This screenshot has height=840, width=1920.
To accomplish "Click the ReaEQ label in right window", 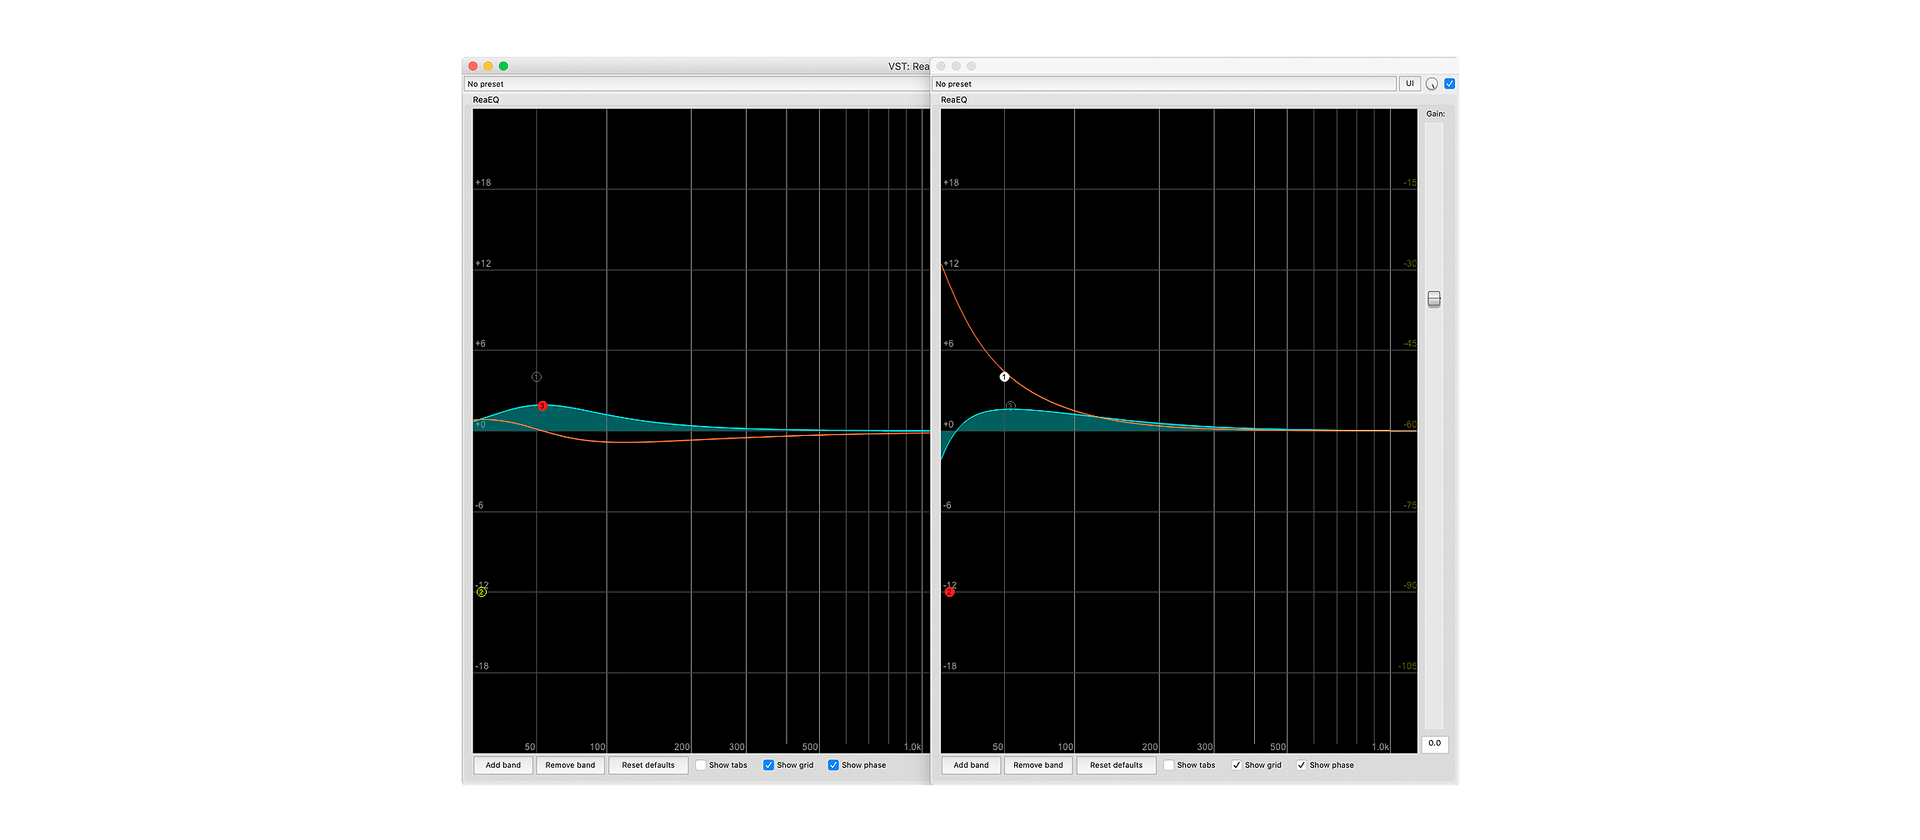I will point(954,100).
